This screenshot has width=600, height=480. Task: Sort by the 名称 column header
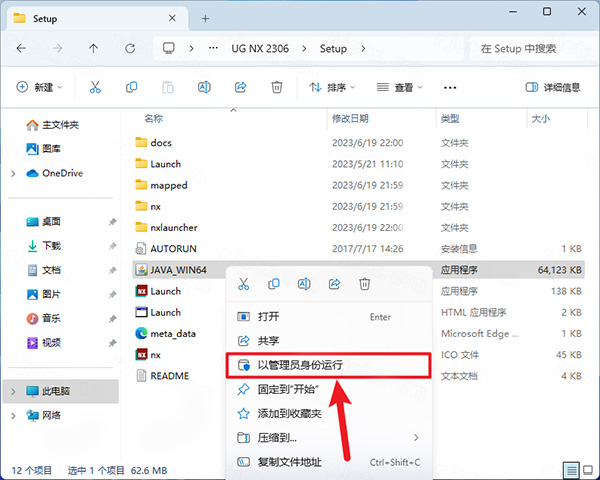[x=153, y=119]
